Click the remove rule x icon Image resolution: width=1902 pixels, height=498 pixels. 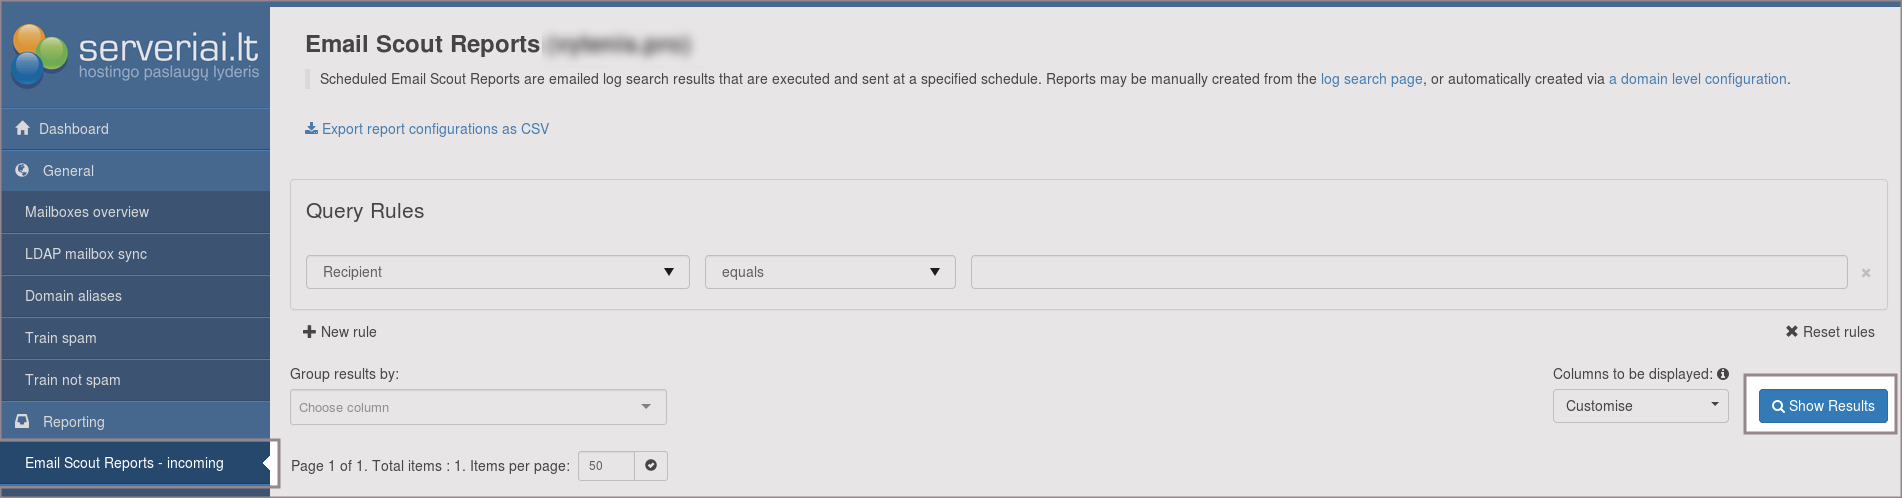(x=1866, y=273)
